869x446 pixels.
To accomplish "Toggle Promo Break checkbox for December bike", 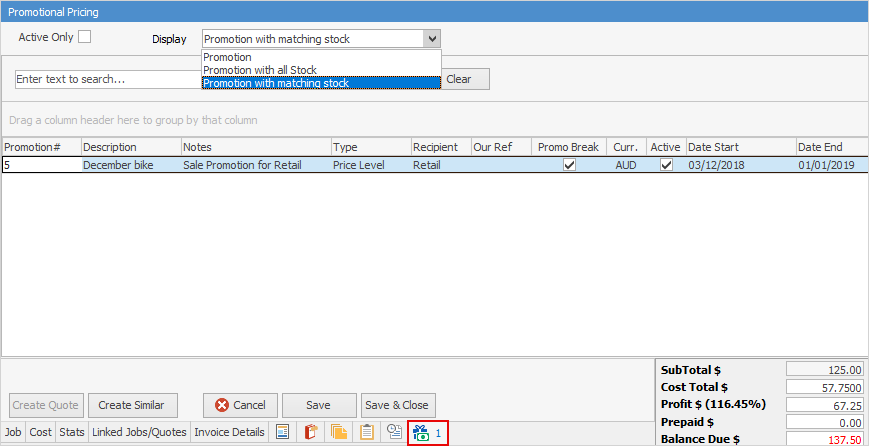I will 569,165.
